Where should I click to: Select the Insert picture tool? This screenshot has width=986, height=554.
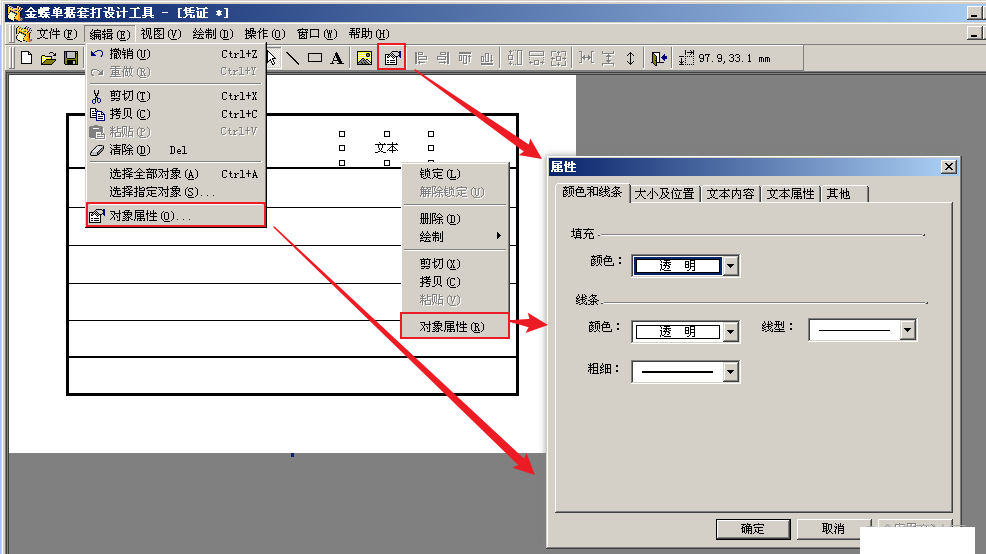coord(364,58)
